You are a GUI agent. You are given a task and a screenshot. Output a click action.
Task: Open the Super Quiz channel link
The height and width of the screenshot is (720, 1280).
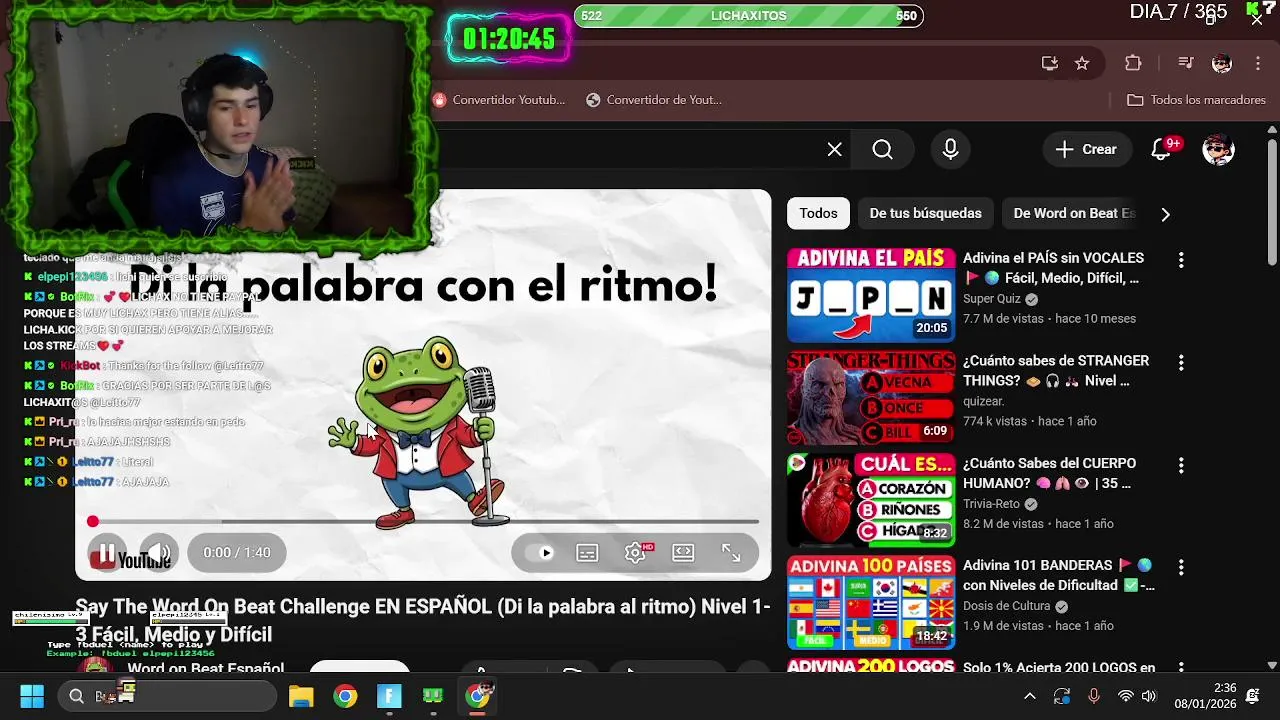point(991,299)
